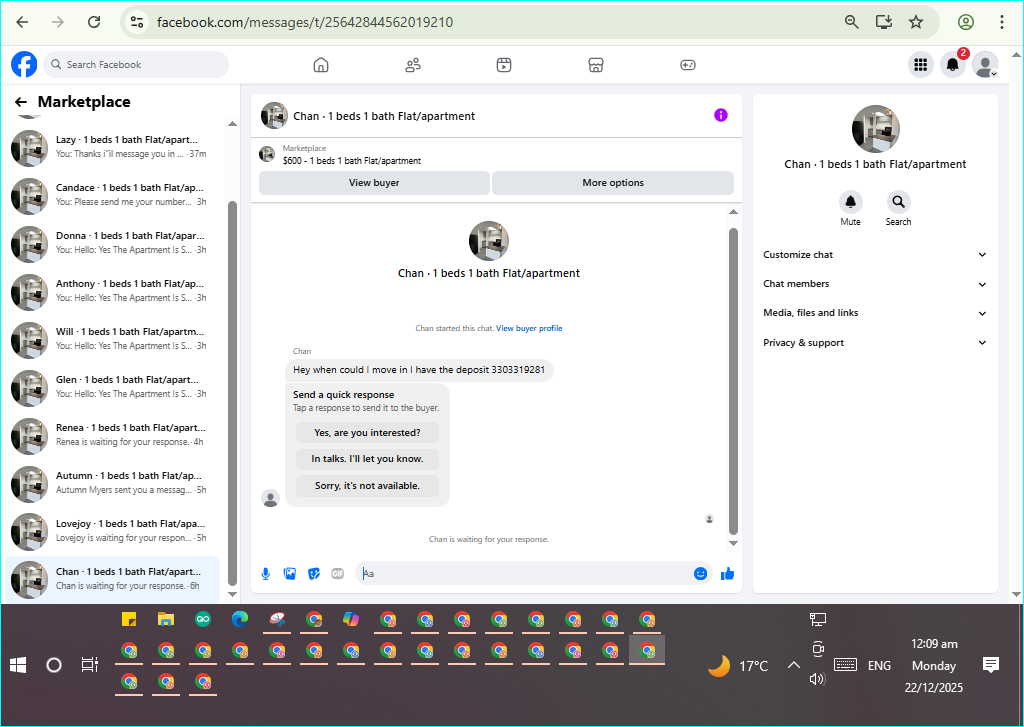1024x727 pixels.
Task: Show hidden system tray icons chevron
Action: coord(793,665)
